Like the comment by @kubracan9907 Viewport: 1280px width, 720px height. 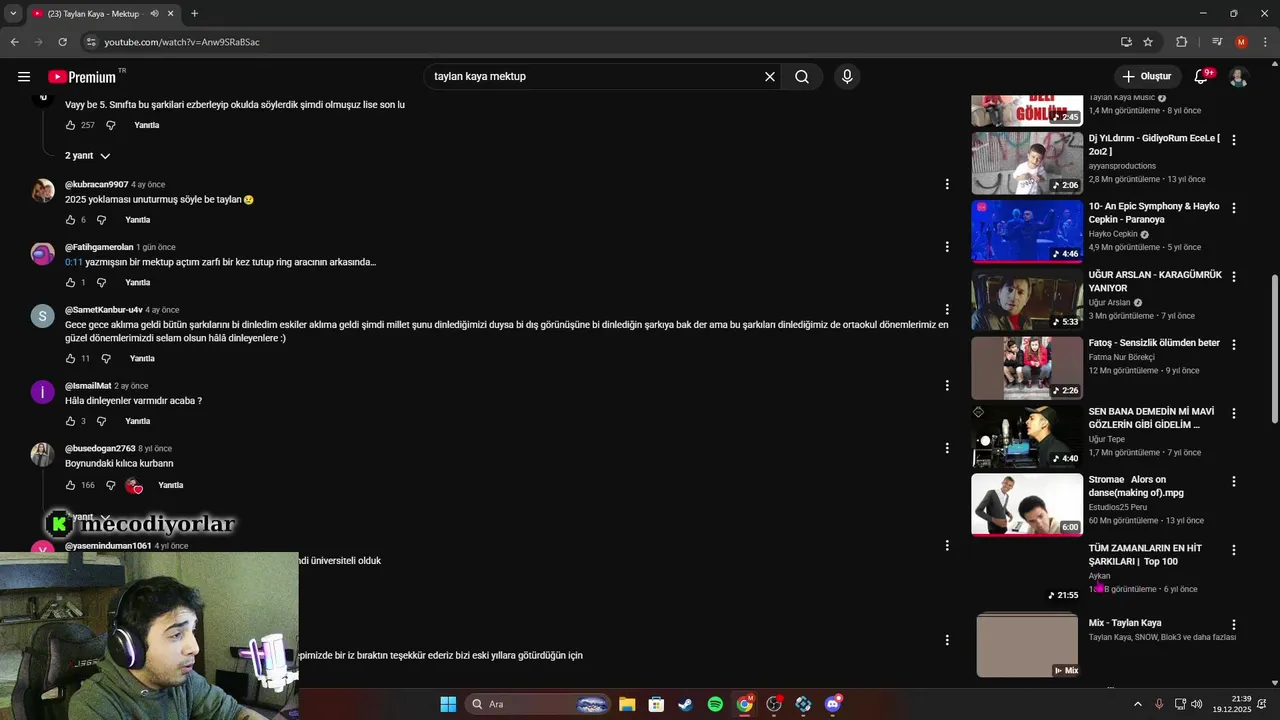(70, 220)
